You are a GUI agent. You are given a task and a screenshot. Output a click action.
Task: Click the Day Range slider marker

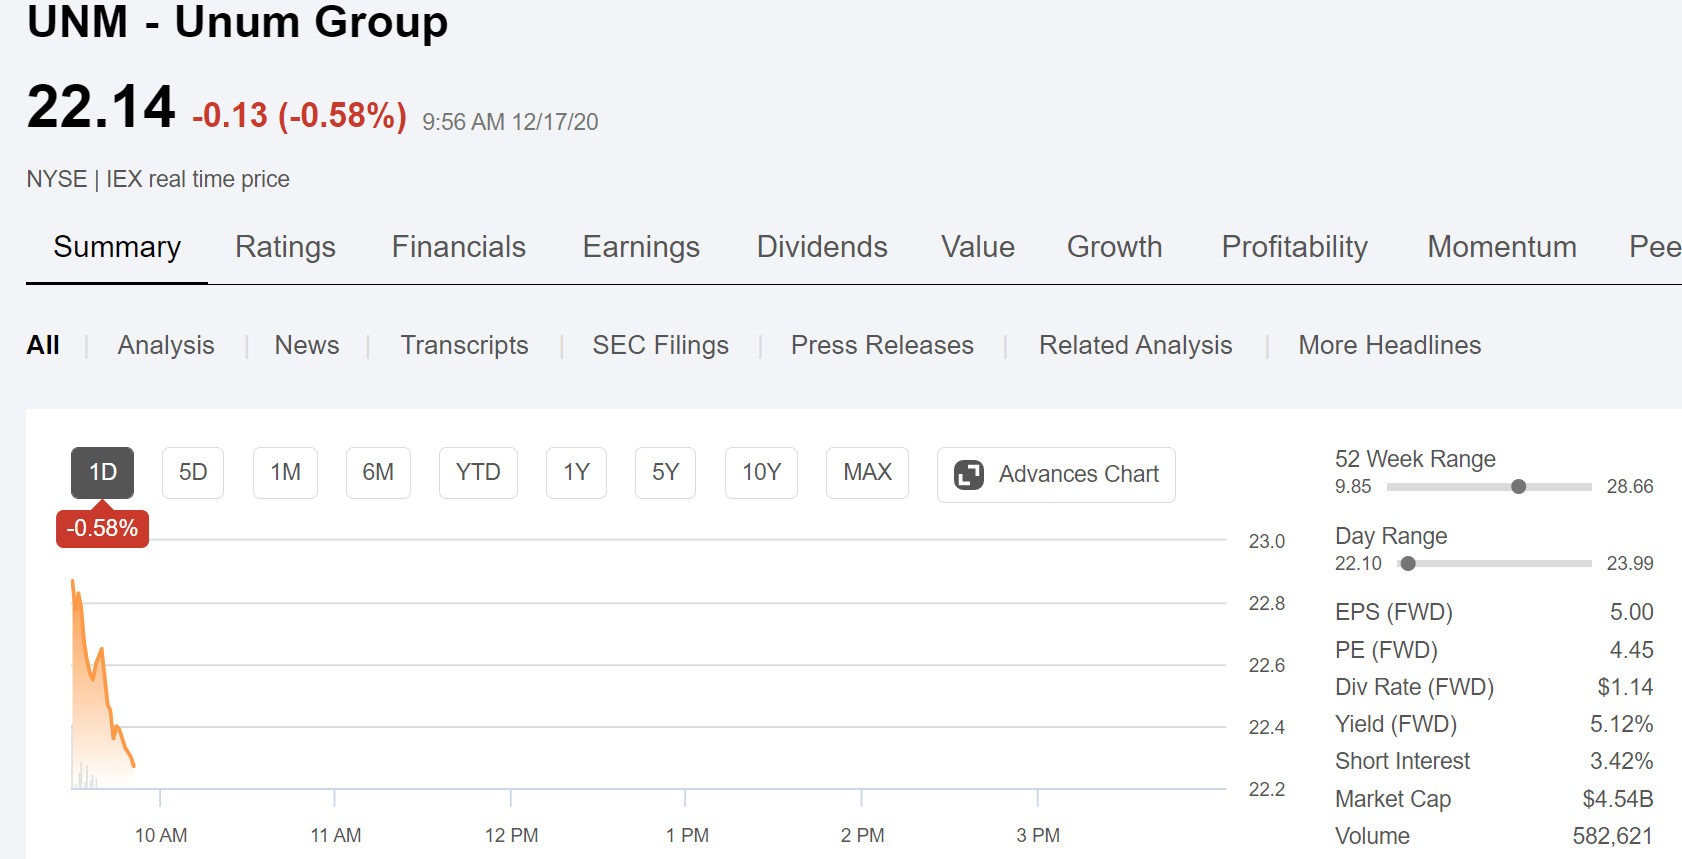[x=1408, y=564]
